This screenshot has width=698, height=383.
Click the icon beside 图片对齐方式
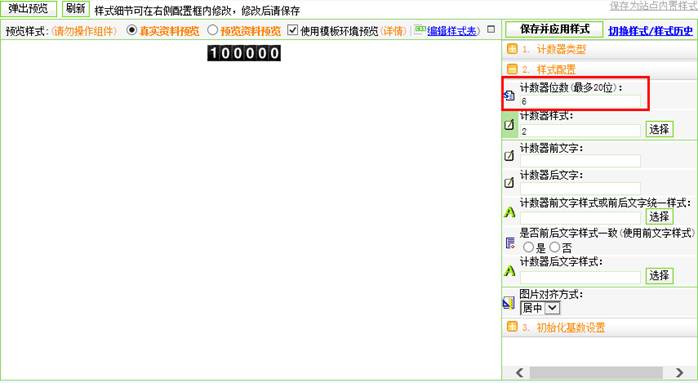click(x=509, y=303)
